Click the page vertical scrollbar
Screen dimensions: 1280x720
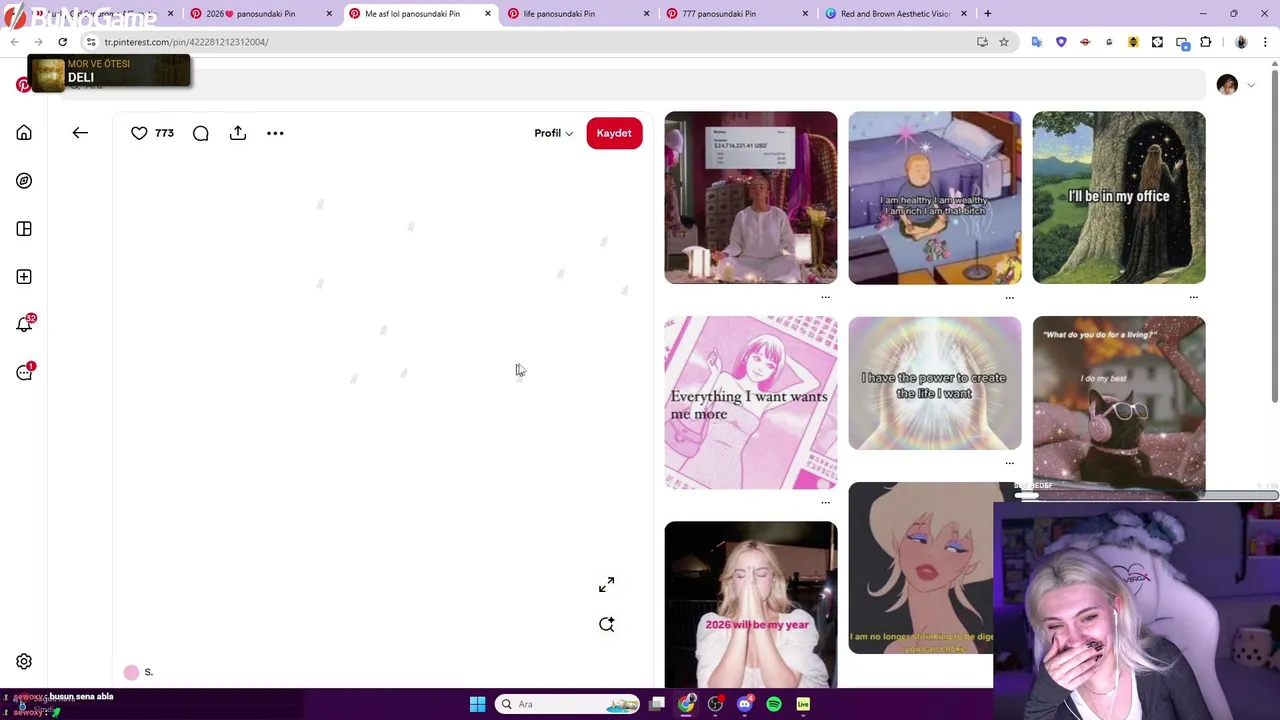point(1275,236)
